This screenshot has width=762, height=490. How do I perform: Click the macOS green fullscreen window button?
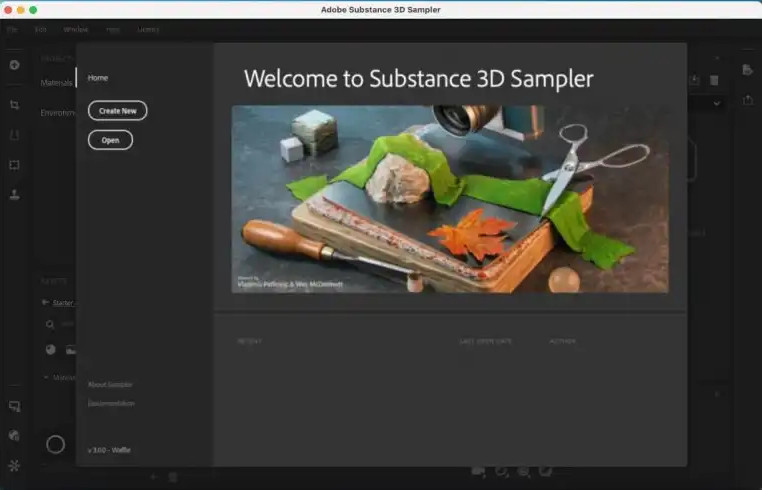click(33, 10)
